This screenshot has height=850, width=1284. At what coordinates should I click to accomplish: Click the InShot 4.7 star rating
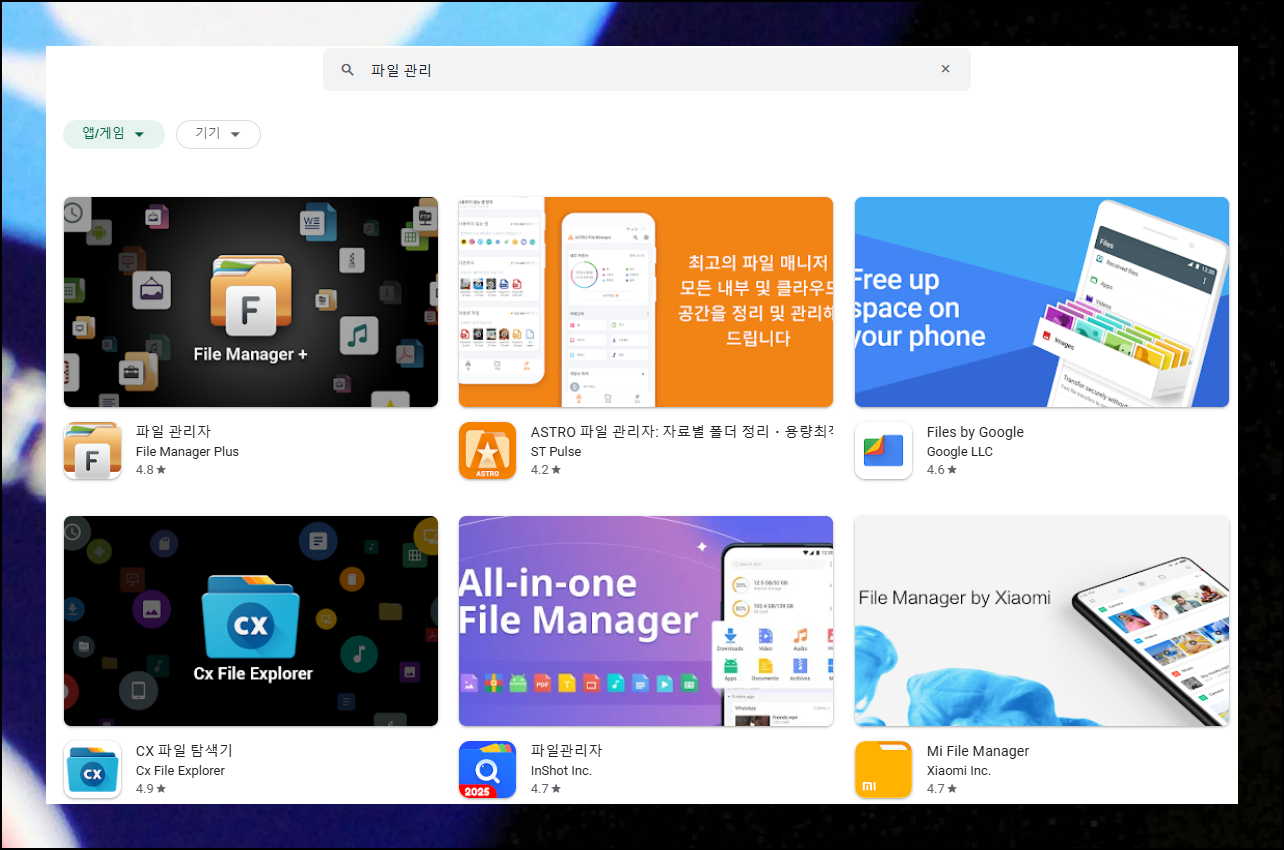click(x=546, y=788)
